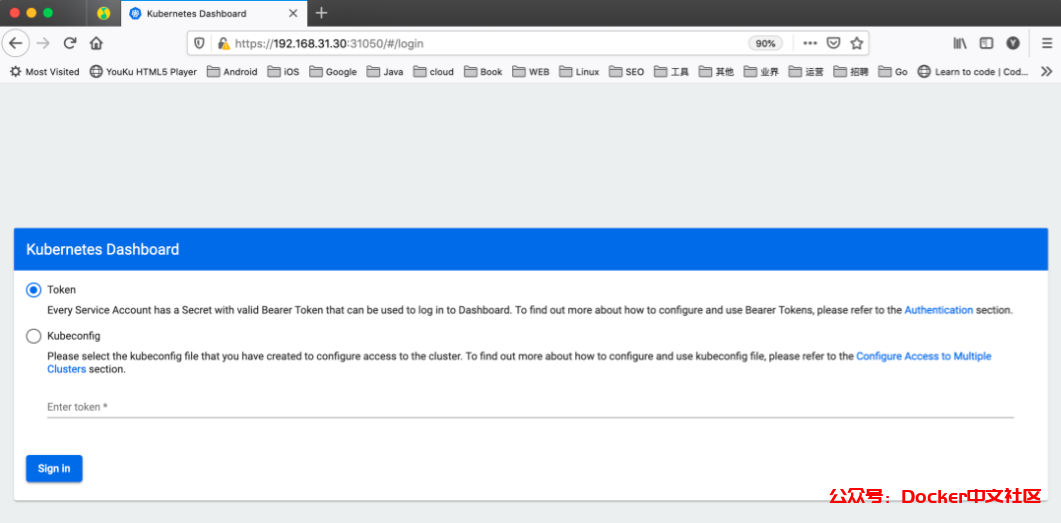The image size is (1061, 523).
Task: Select the Kubeconfig radio button
Action: [34, 337]
